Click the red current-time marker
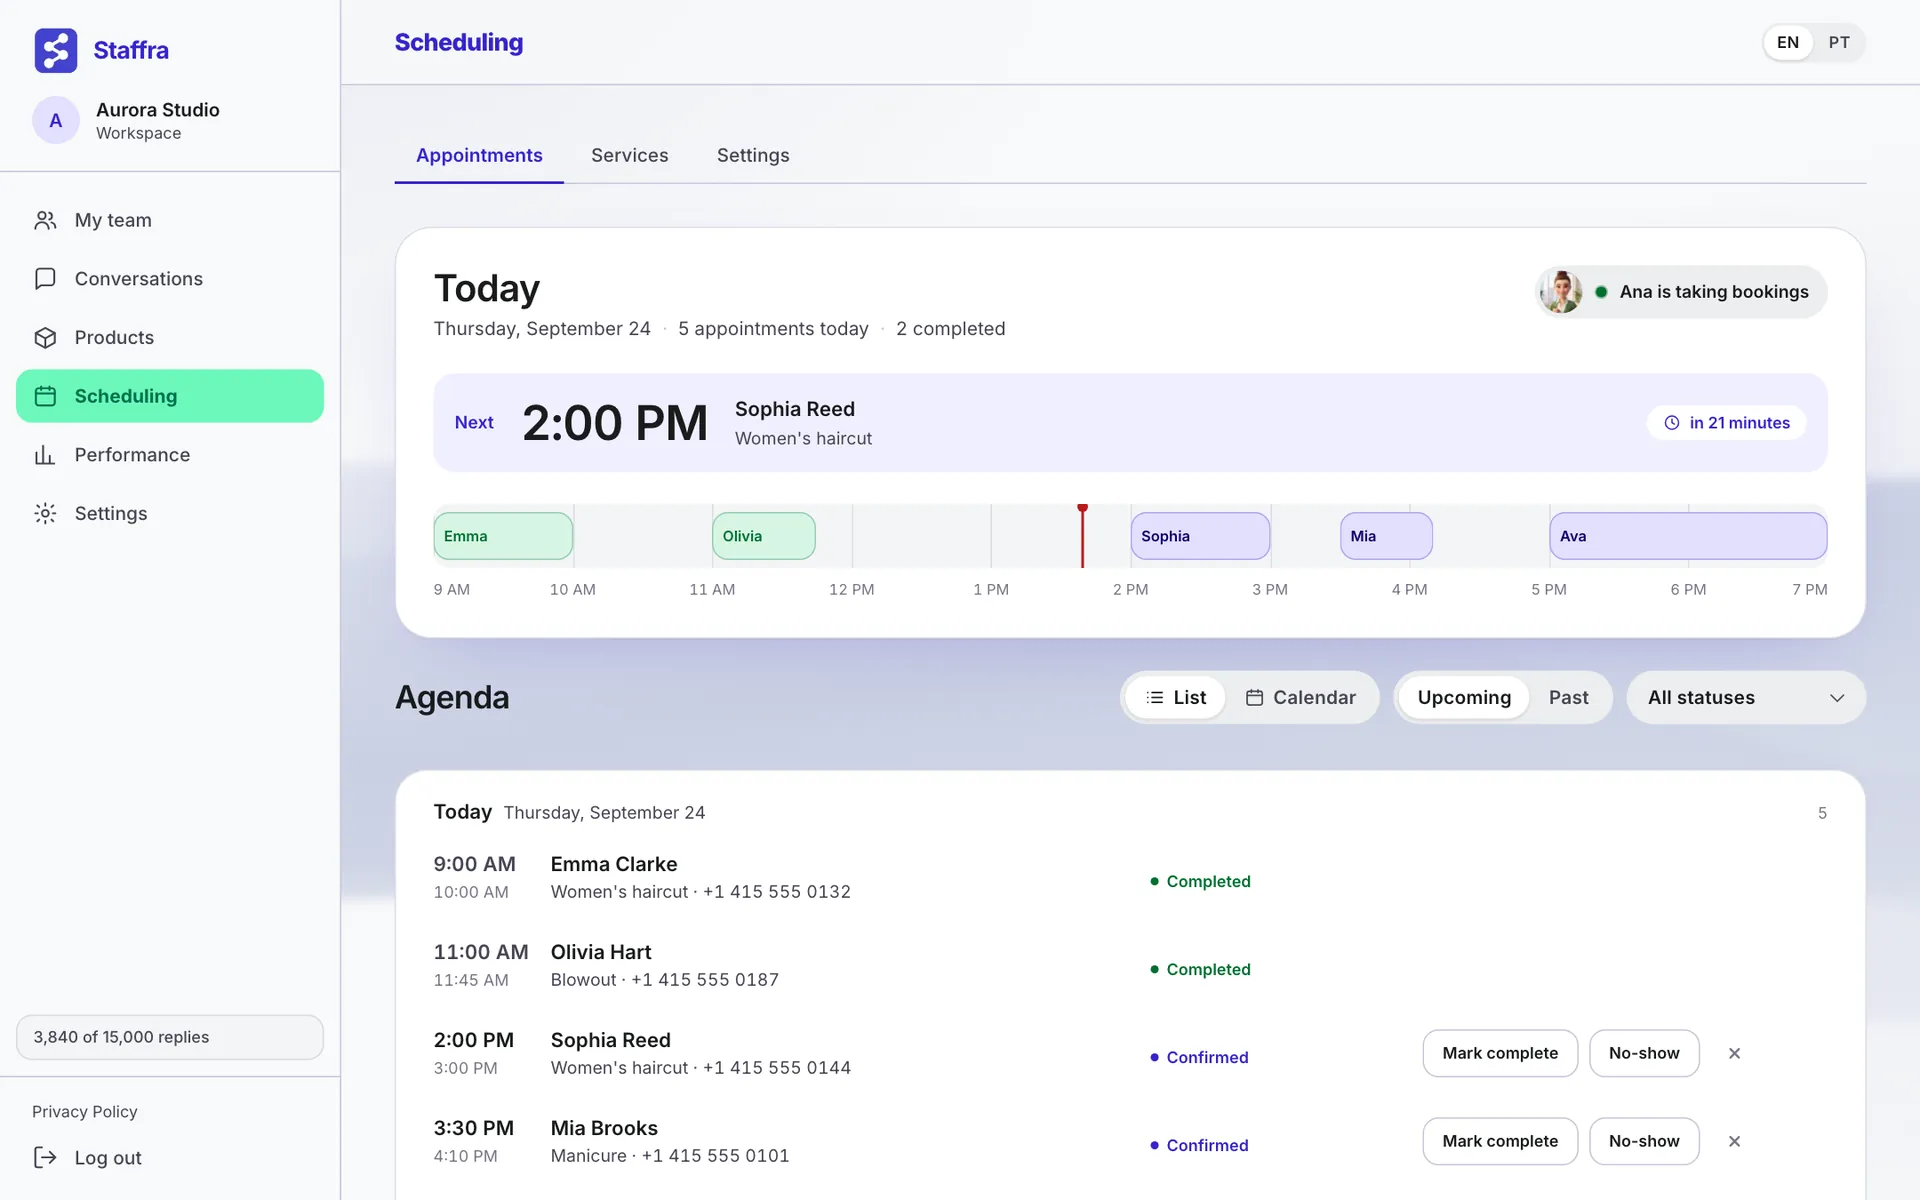Screen dimensions: 1920x1200 coord(1082,536)
